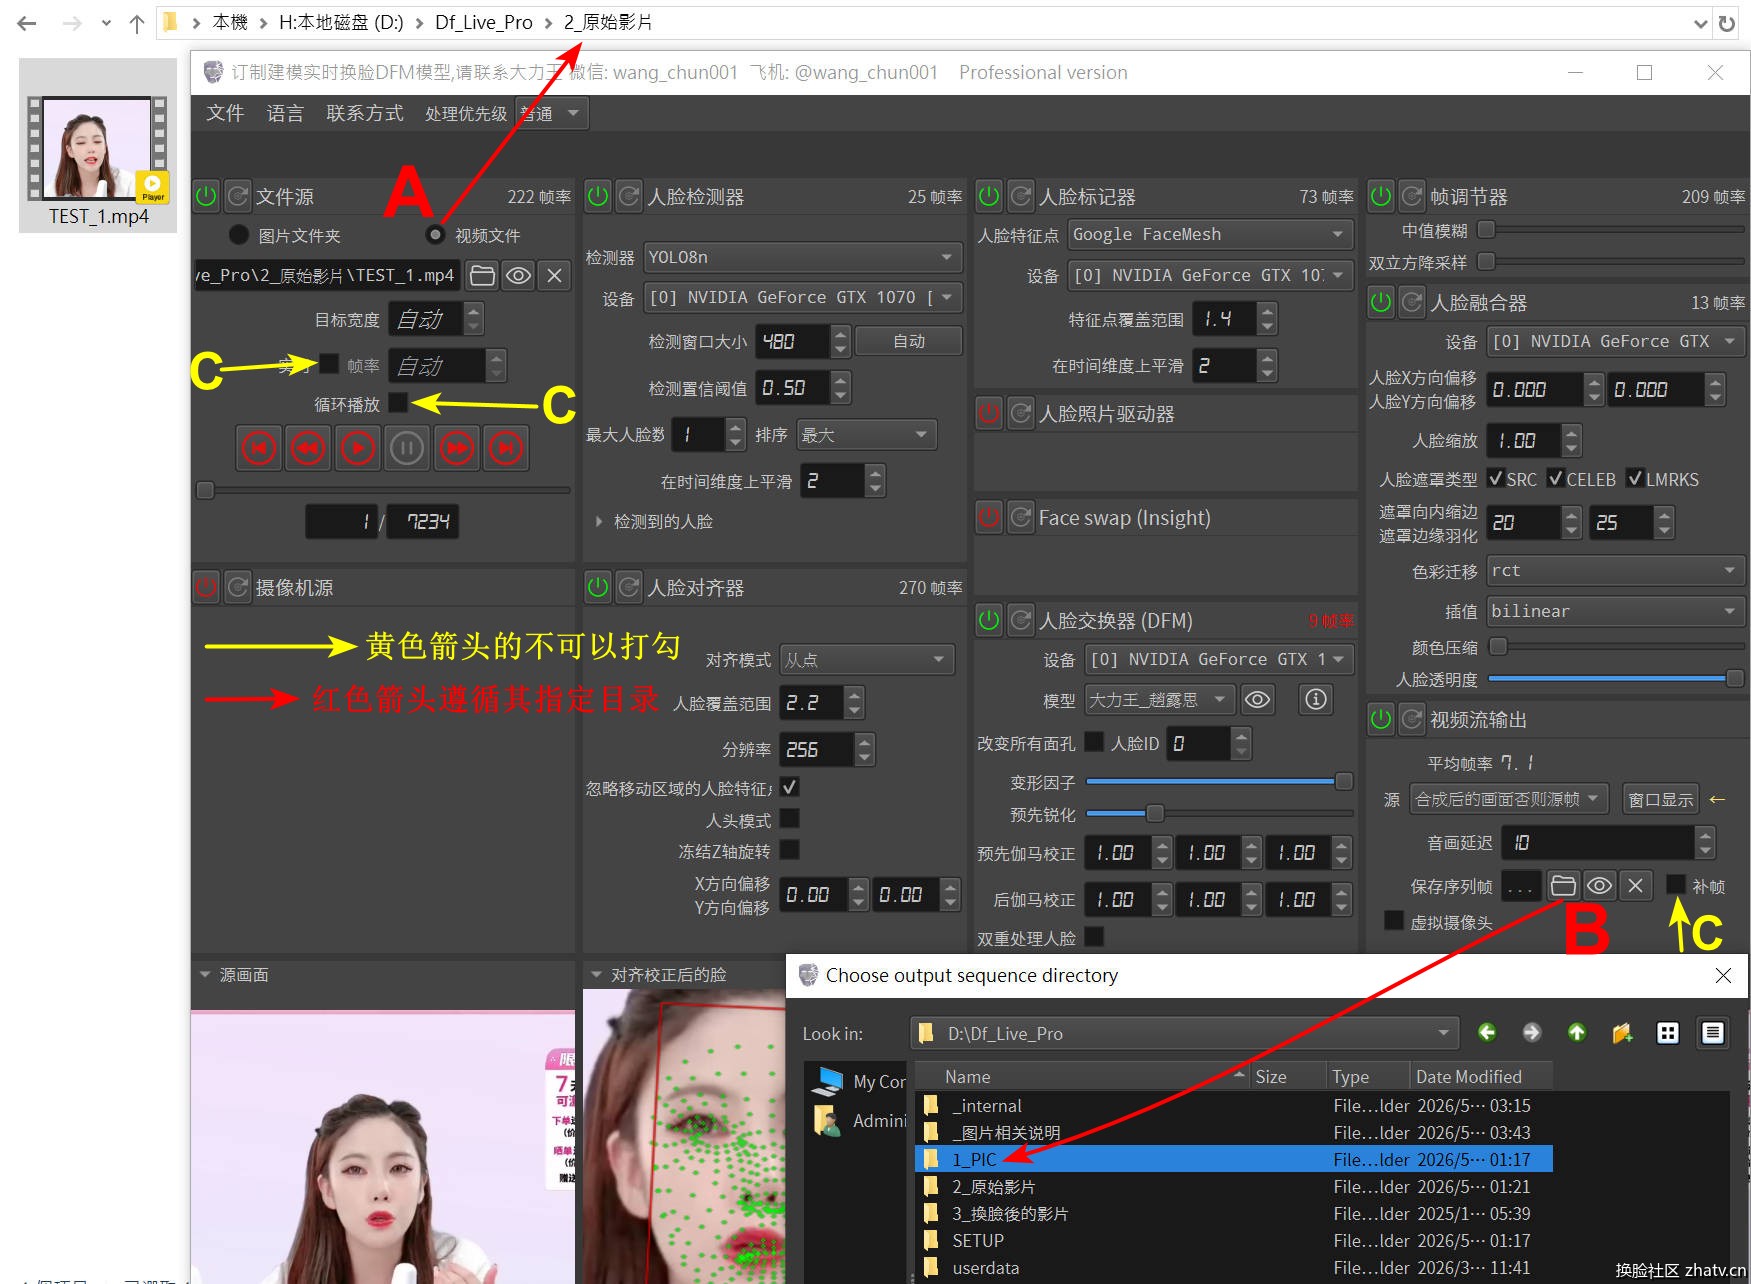Enable 摄像机源 power icon

click(x=206, y=587)
